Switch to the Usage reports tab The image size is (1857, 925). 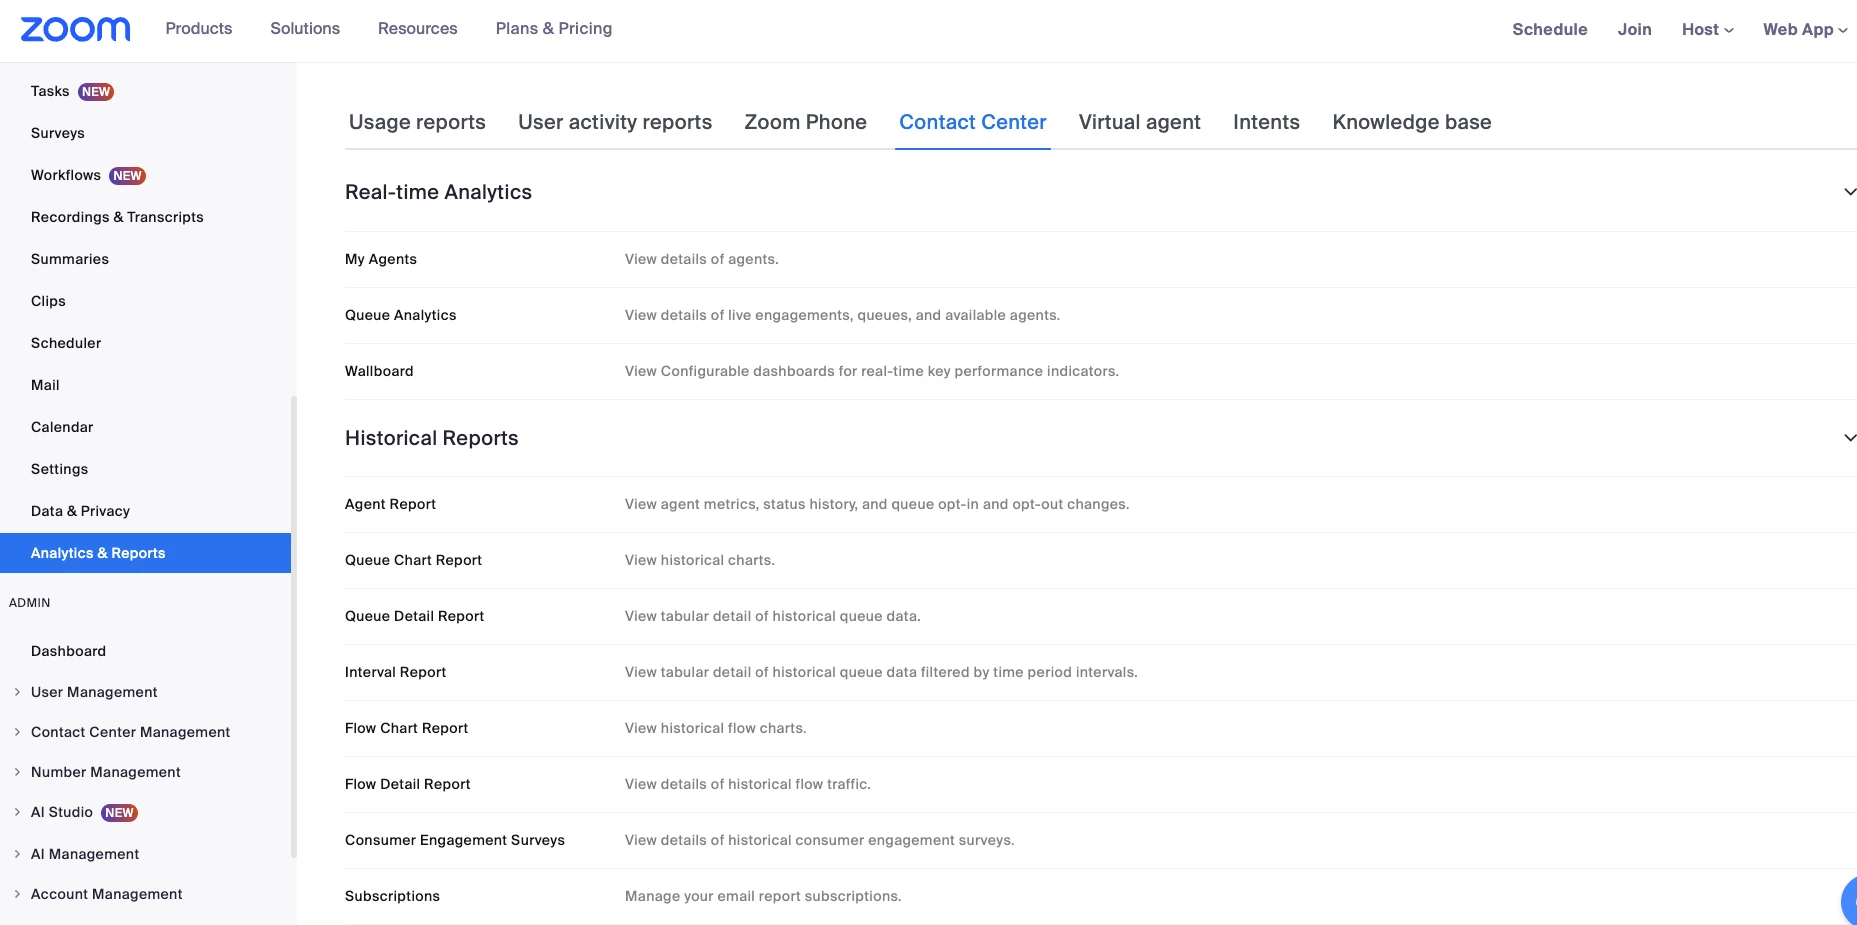tap(417, 122)
